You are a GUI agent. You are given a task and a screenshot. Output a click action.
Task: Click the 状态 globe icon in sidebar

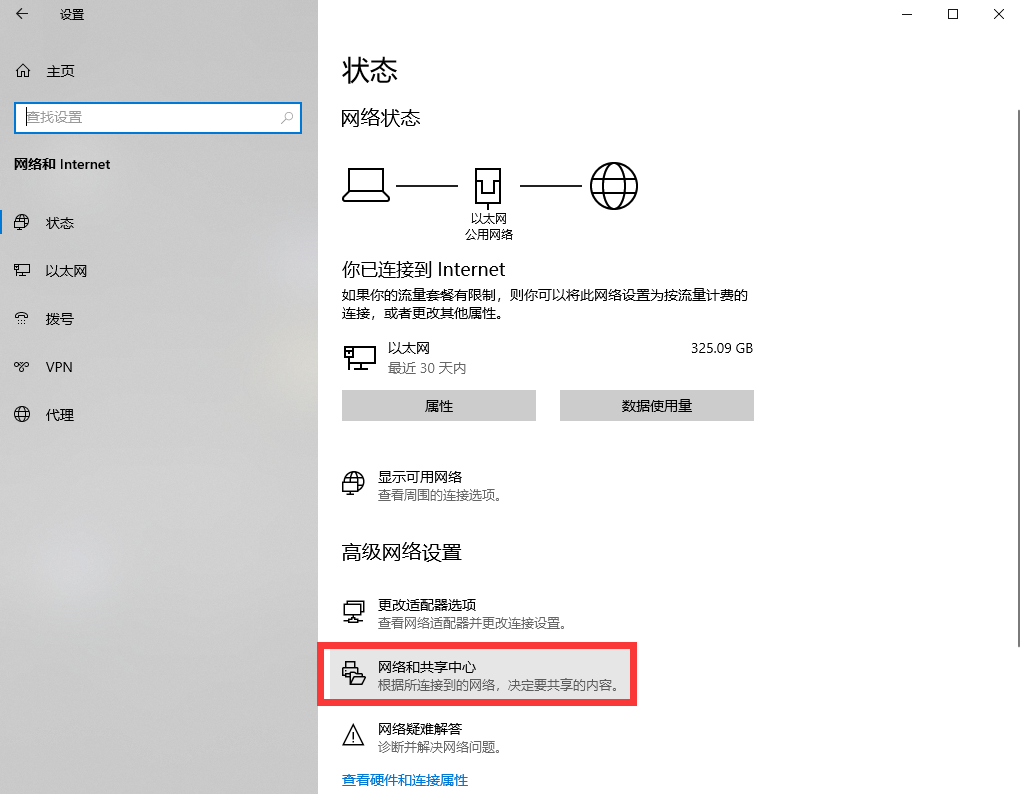[x=22, y=222]
